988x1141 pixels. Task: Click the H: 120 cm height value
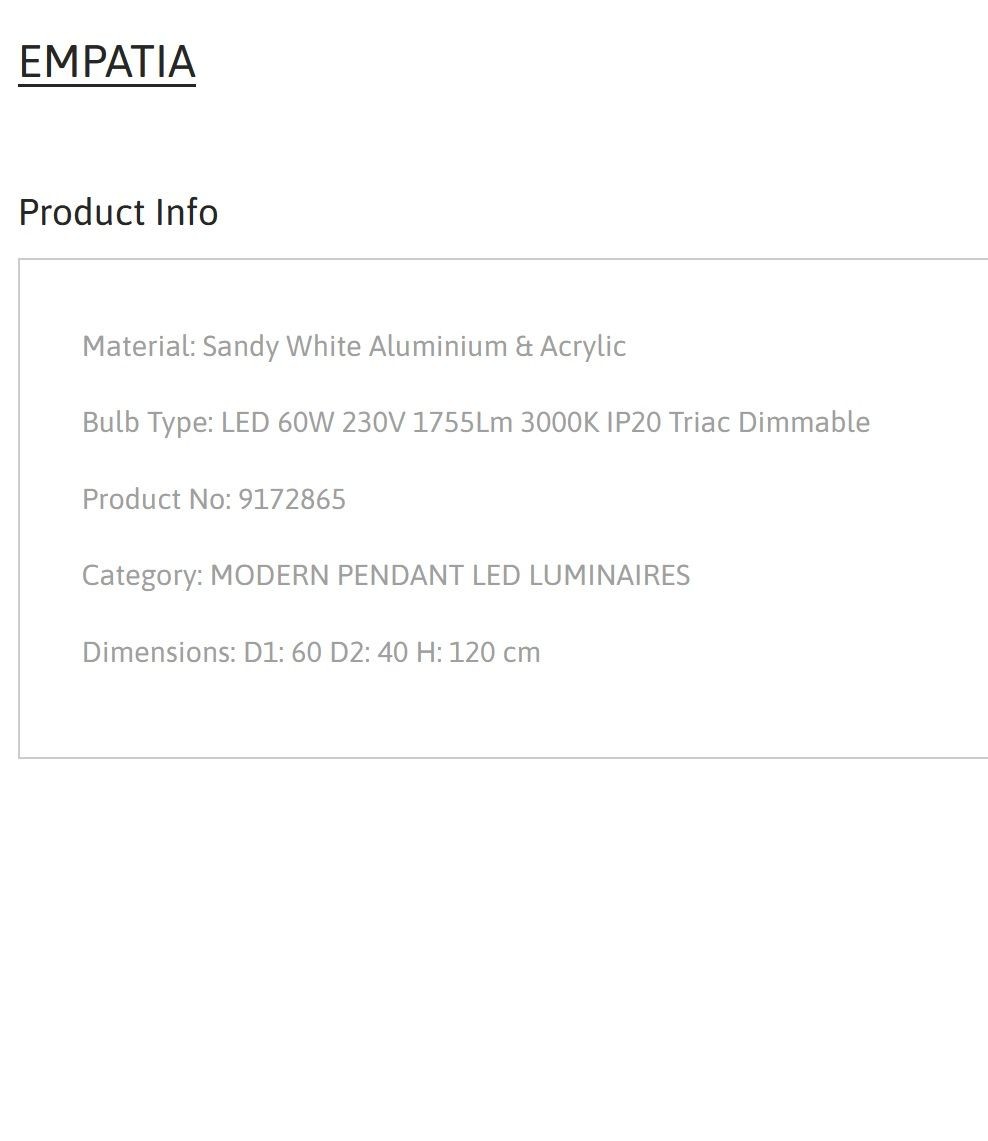[x=478, y=652]
